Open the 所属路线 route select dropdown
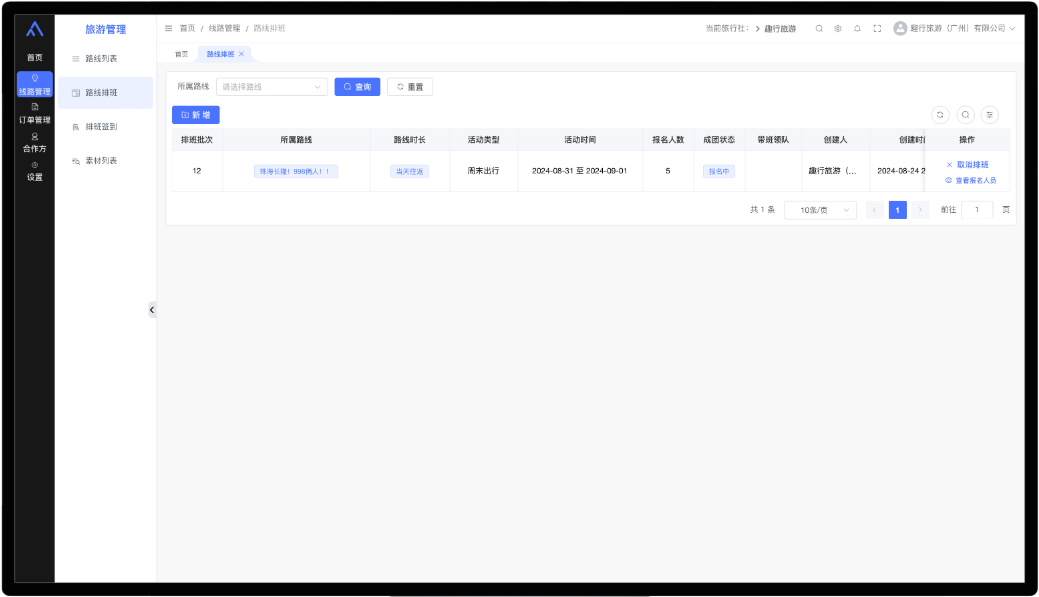The height and width of the screenshot is (597, 1039). 272,87
